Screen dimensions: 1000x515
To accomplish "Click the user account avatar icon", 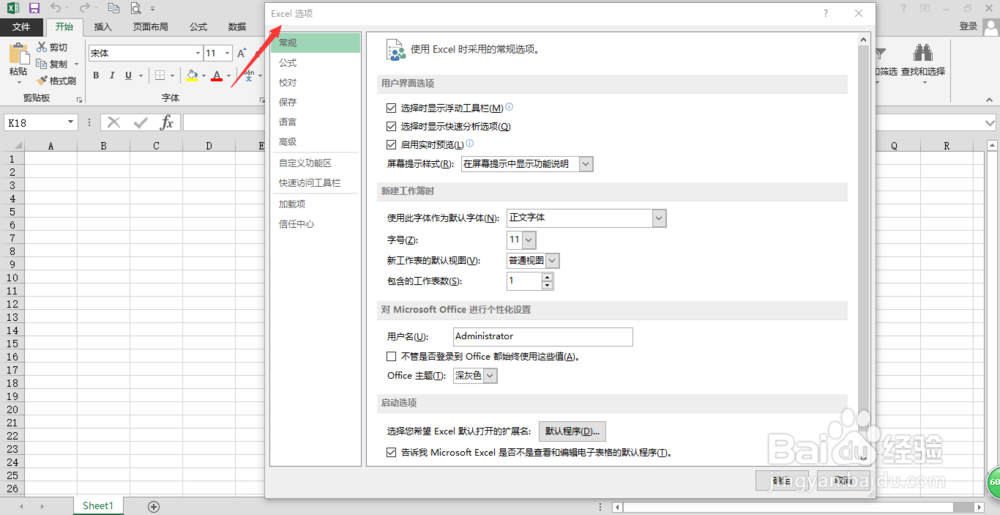I will tap(992, 26).
